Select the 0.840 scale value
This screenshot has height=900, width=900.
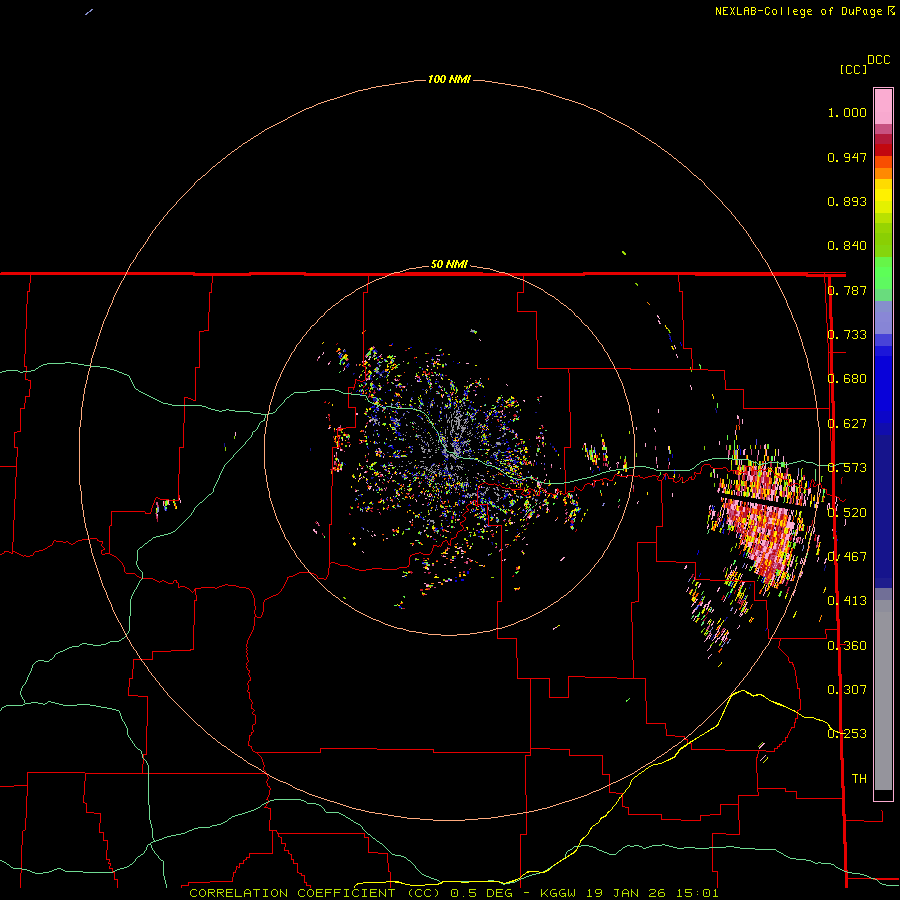847,246
